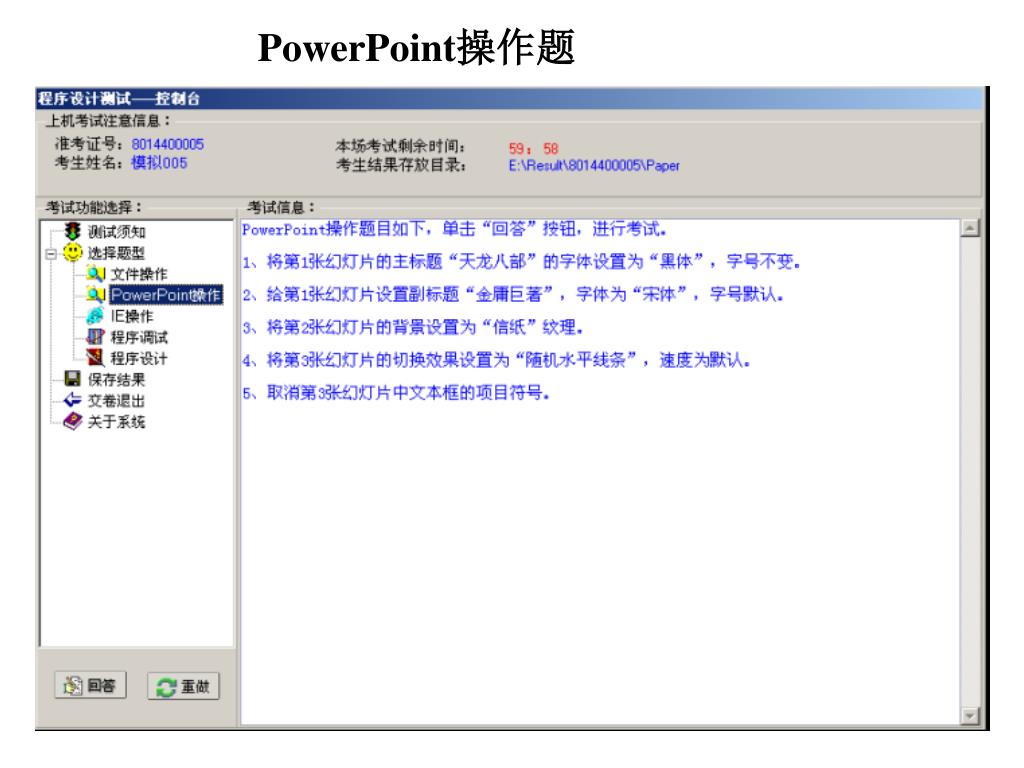This screenshot has width=1024, height=768.
Task: Select the 选择题型 tree item
Action: click(116, 253)
